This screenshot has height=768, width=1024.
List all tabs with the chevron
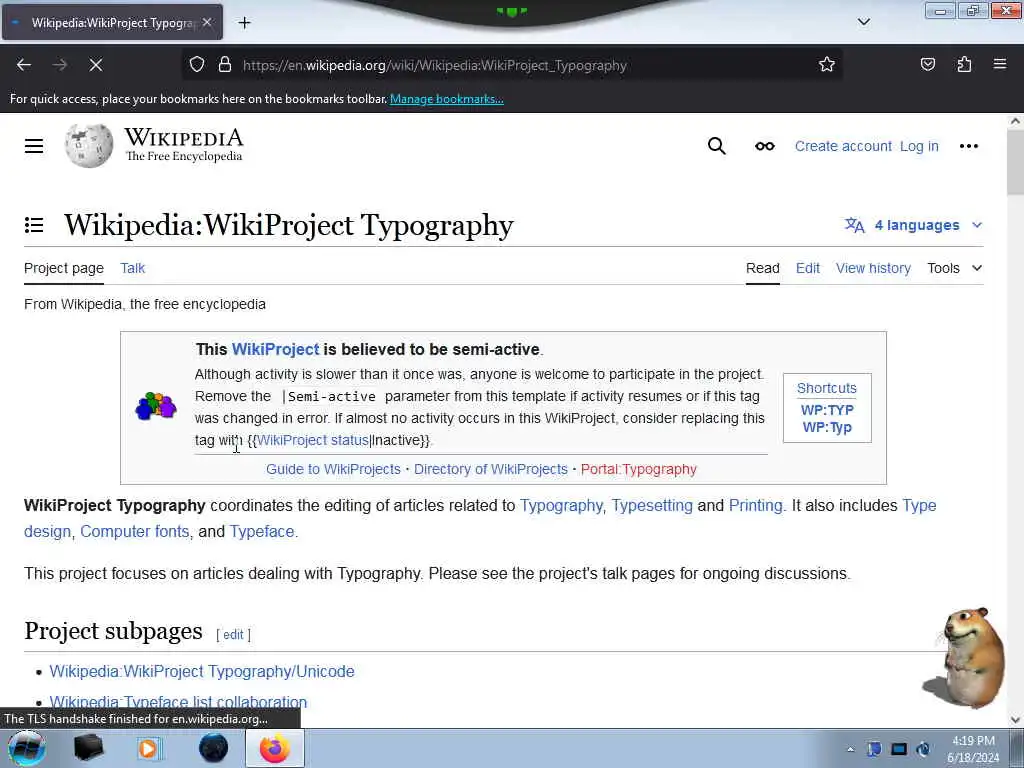tap(863, 22)
